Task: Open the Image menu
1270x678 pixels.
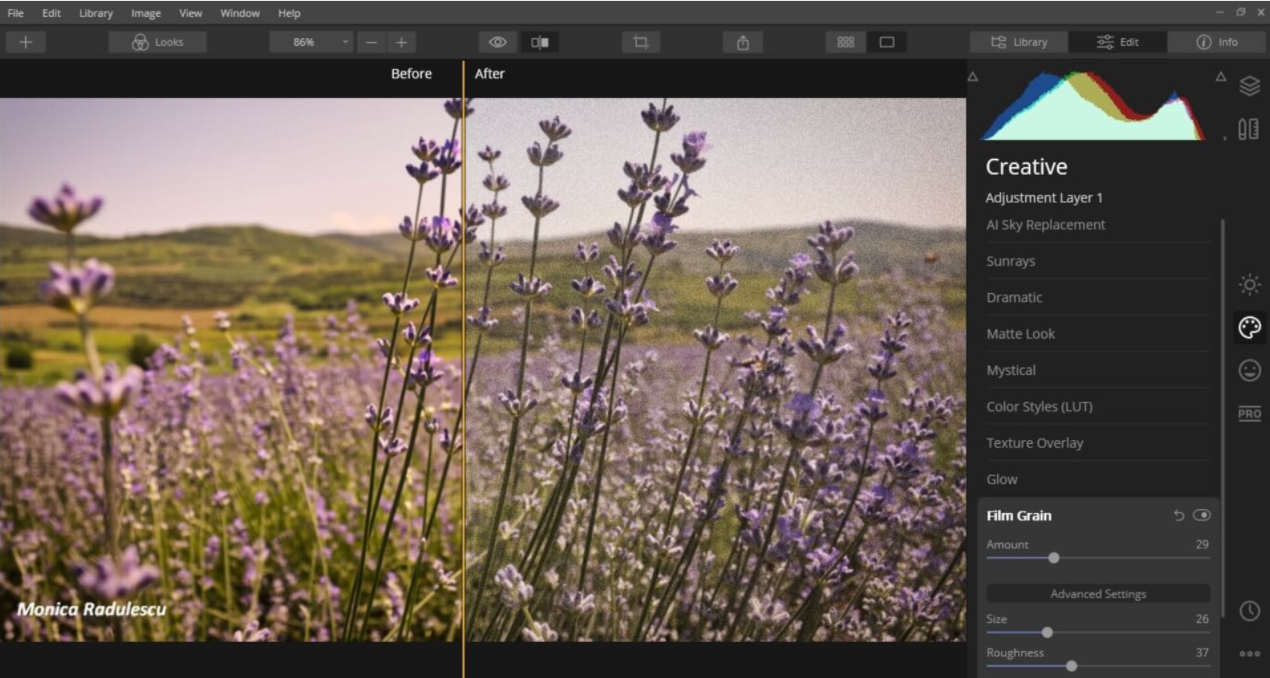Action: point(146,13)
